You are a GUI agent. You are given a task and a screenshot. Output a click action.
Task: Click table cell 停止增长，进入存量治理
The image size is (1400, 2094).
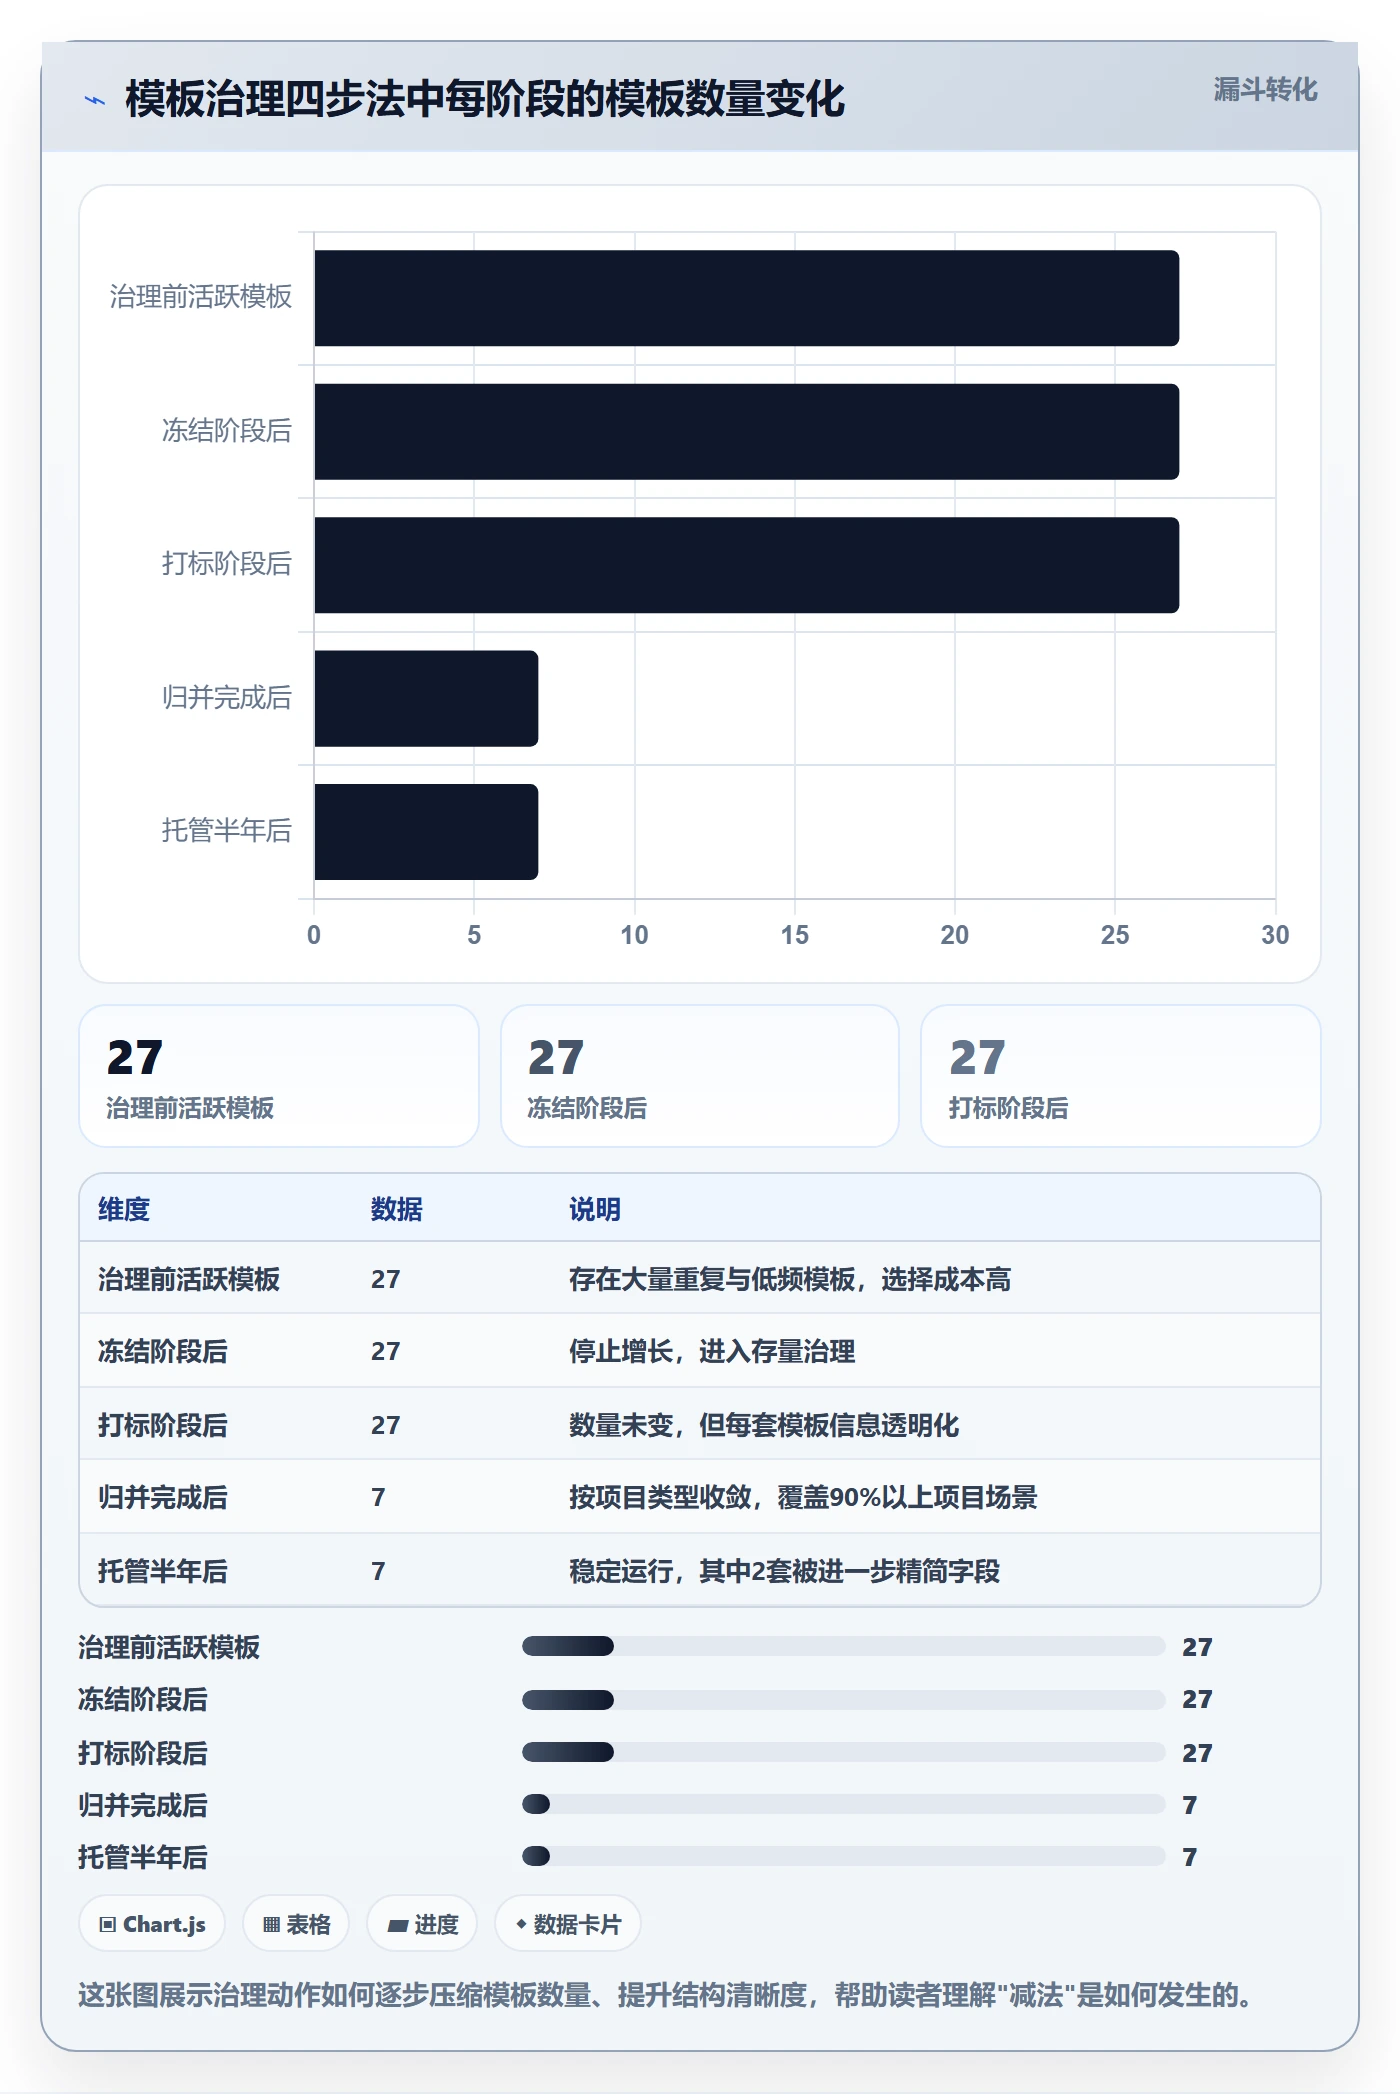[712, 1351]
